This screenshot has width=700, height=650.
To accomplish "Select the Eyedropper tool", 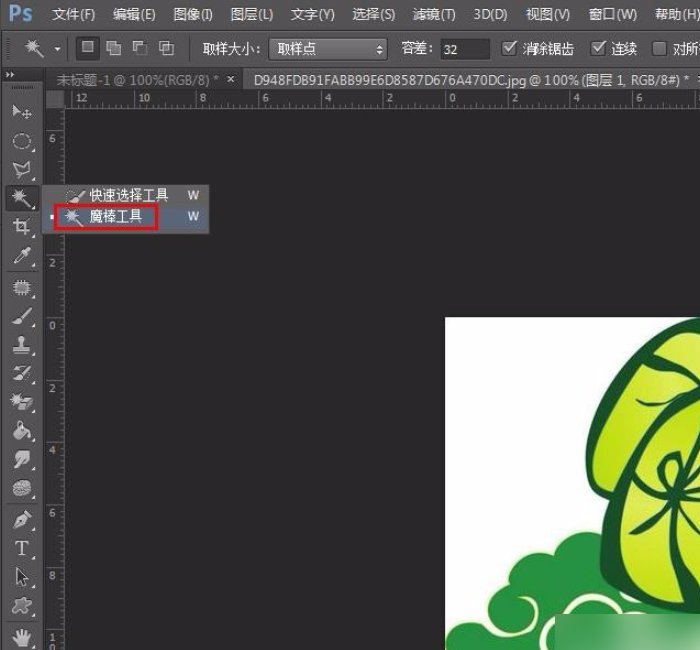I will click(21, 256).
